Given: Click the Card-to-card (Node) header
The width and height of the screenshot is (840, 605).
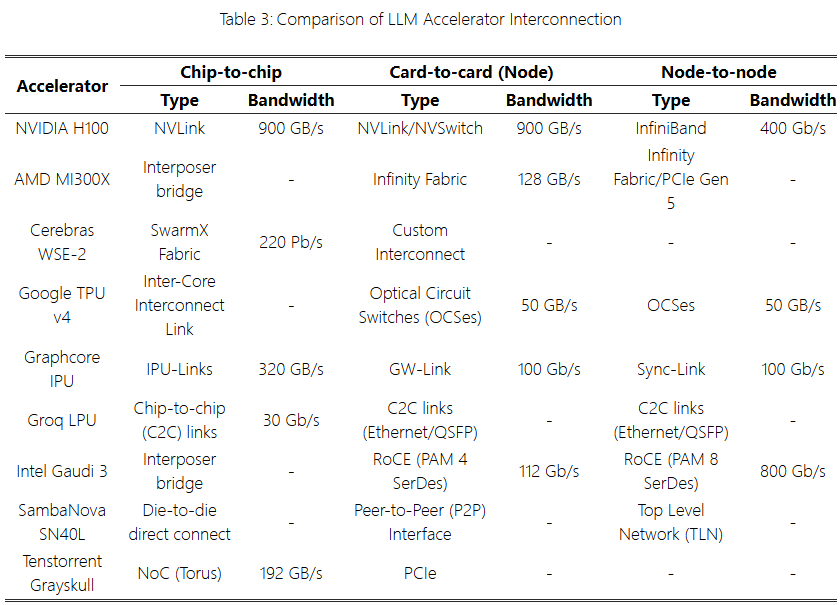Looking at the screenshot, I should pyautogui.click(x=471, y=72).
